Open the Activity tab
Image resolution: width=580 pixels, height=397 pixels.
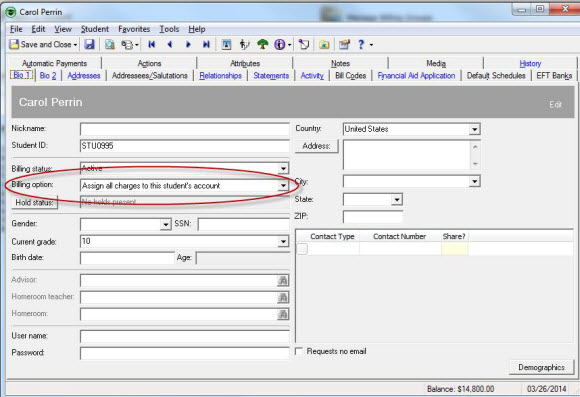312,75
